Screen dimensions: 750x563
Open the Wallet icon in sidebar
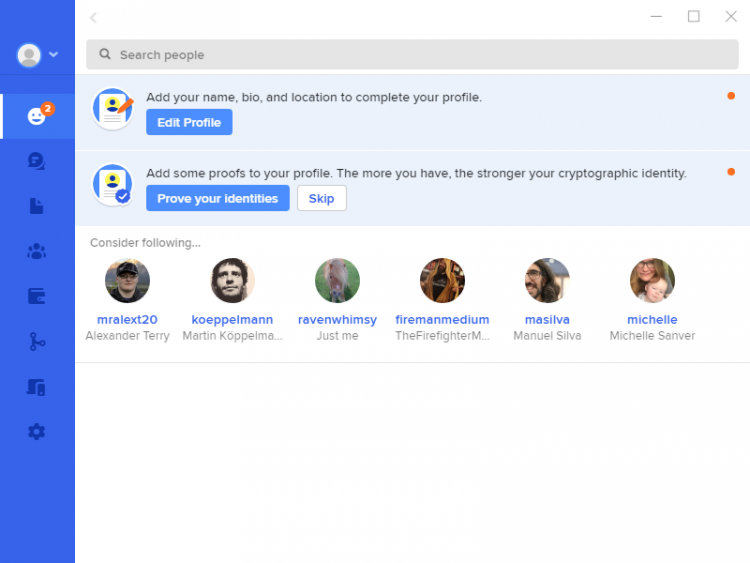coord(37,296)
